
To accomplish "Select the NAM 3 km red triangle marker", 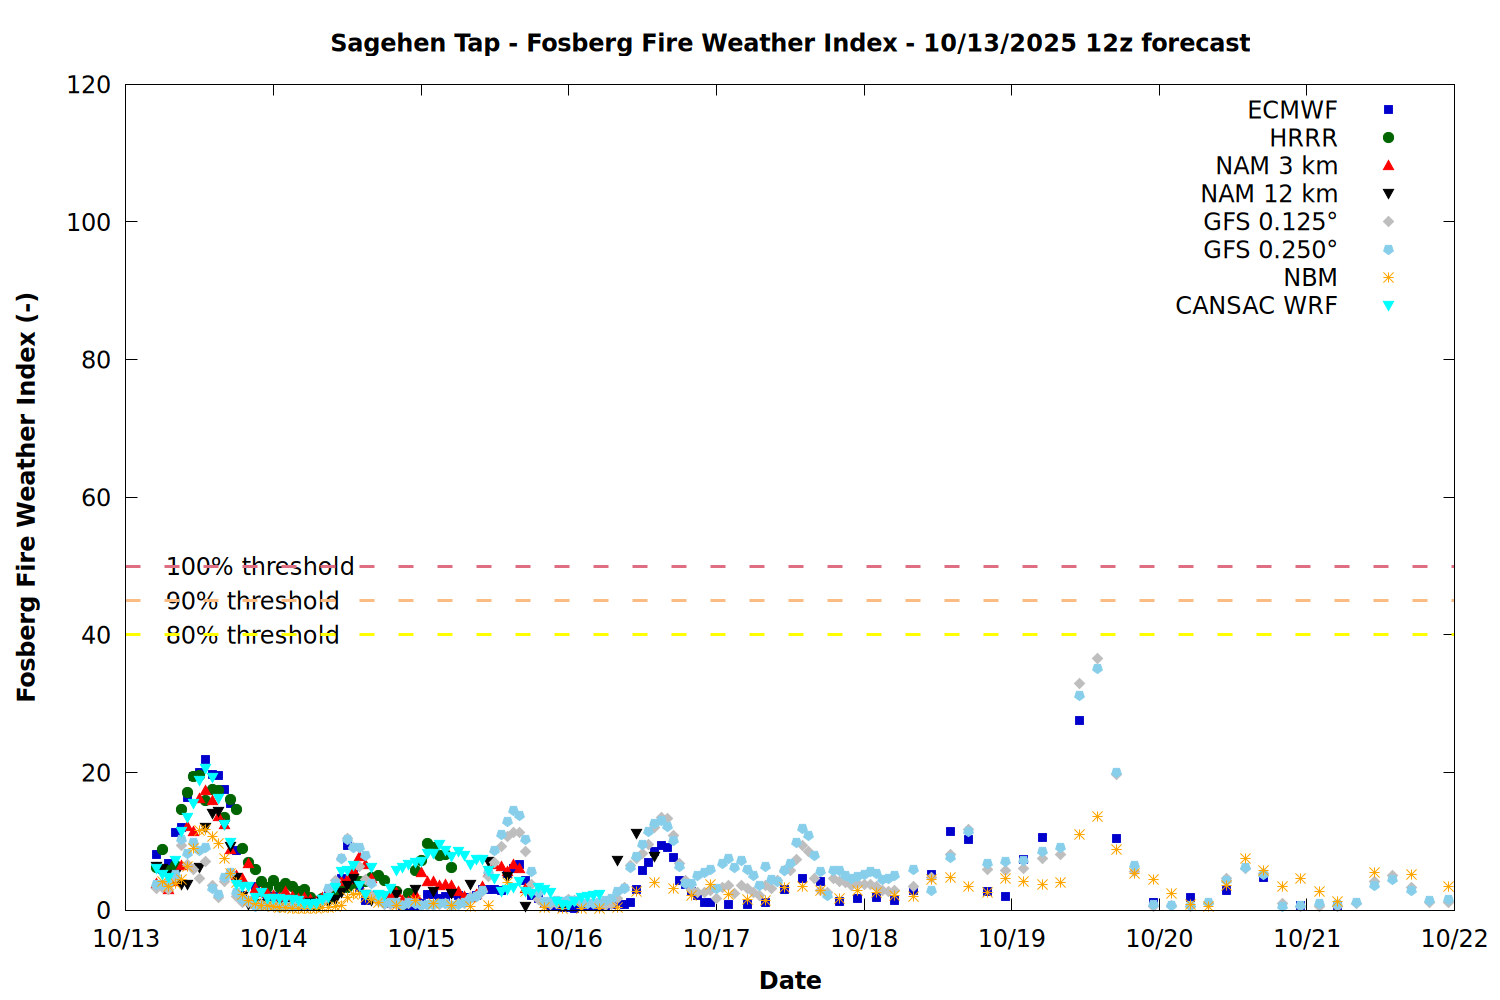I will pyautogui.click(x=1388, y=166).
